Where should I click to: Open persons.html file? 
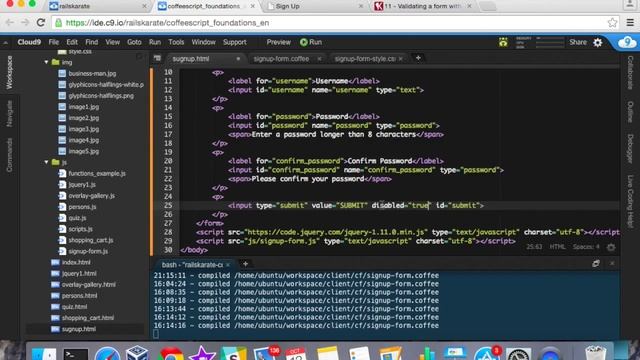click(x=79, y=296)
